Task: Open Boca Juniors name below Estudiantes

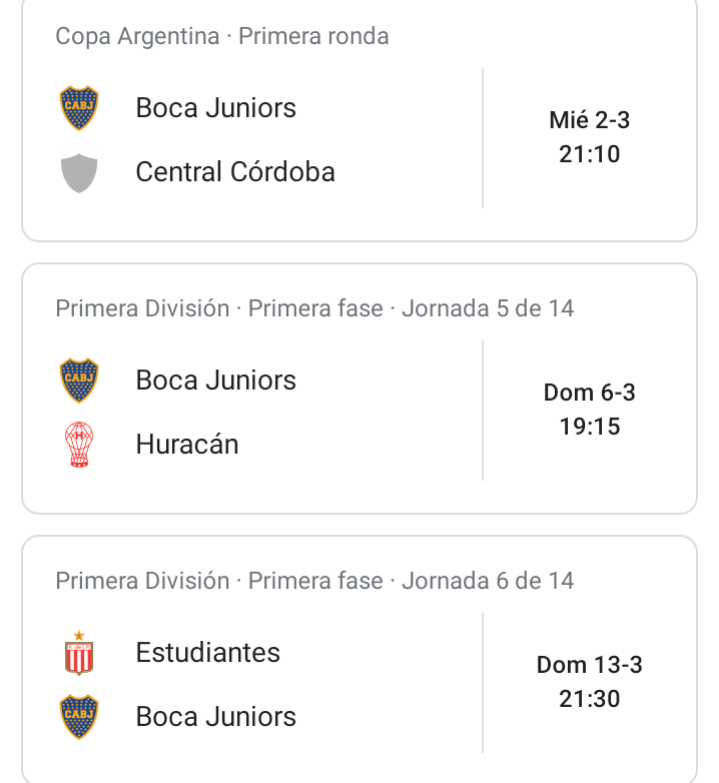Action: [x=216, y=717]
